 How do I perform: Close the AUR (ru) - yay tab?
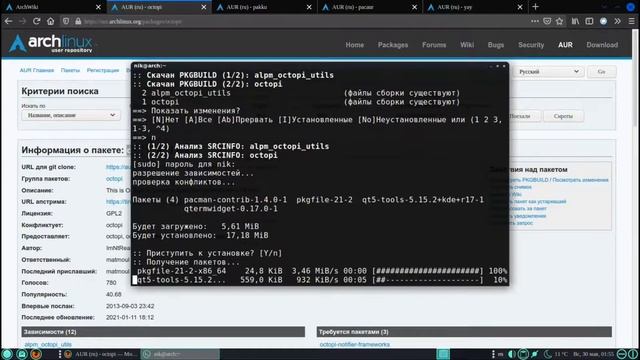[x=520, y=7]
